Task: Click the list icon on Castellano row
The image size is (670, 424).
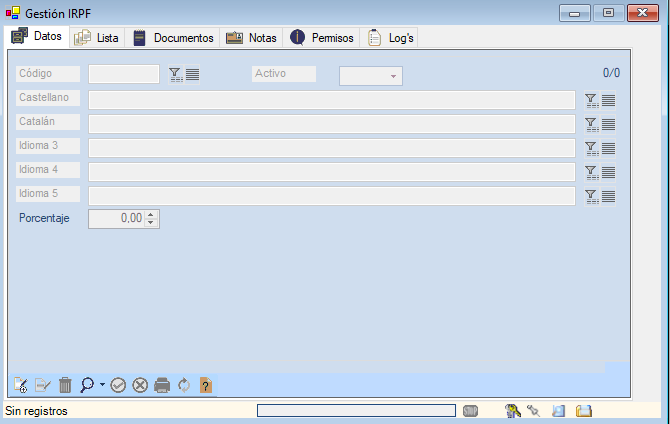Action: [608, 100]
